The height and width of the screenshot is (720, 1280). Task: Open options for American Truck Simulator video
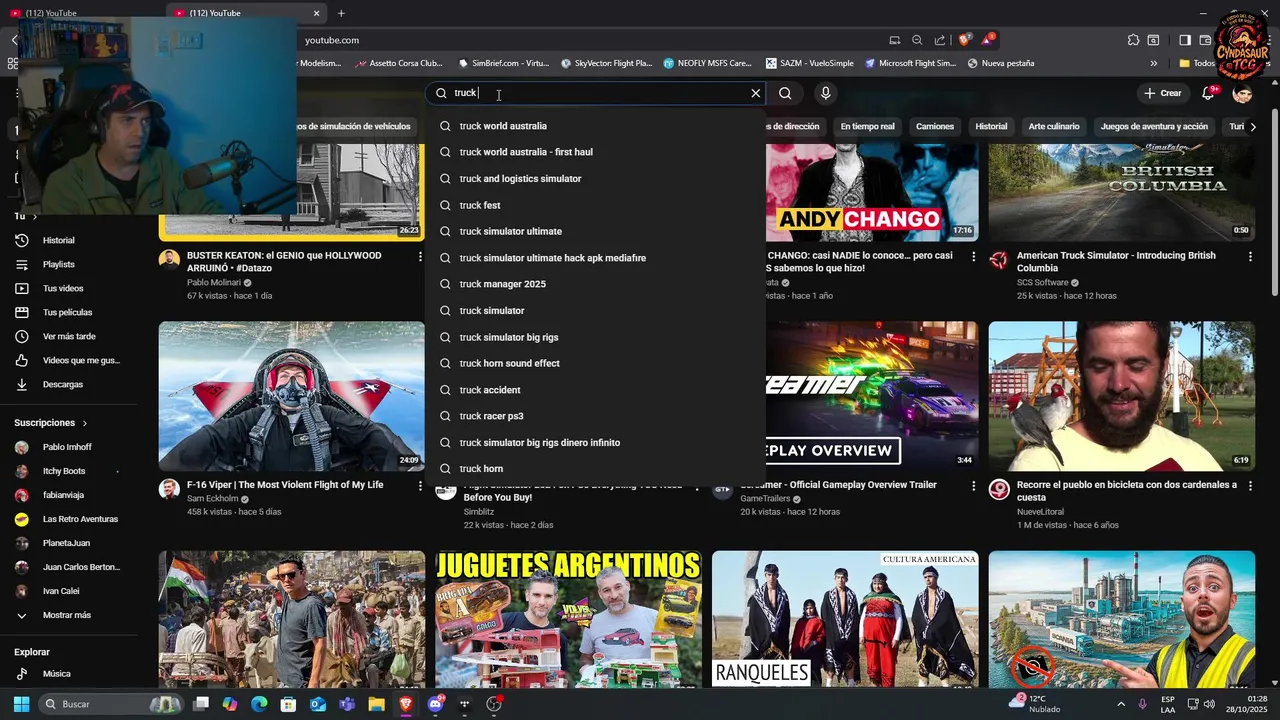coord(1250,257)
